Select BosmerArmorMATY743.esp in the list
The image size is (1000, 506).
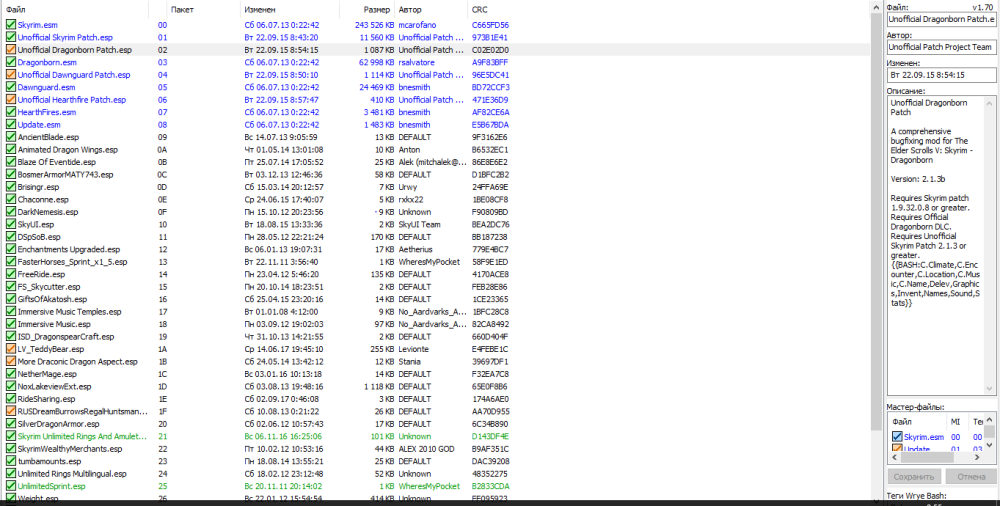click(x=66, y=174)
